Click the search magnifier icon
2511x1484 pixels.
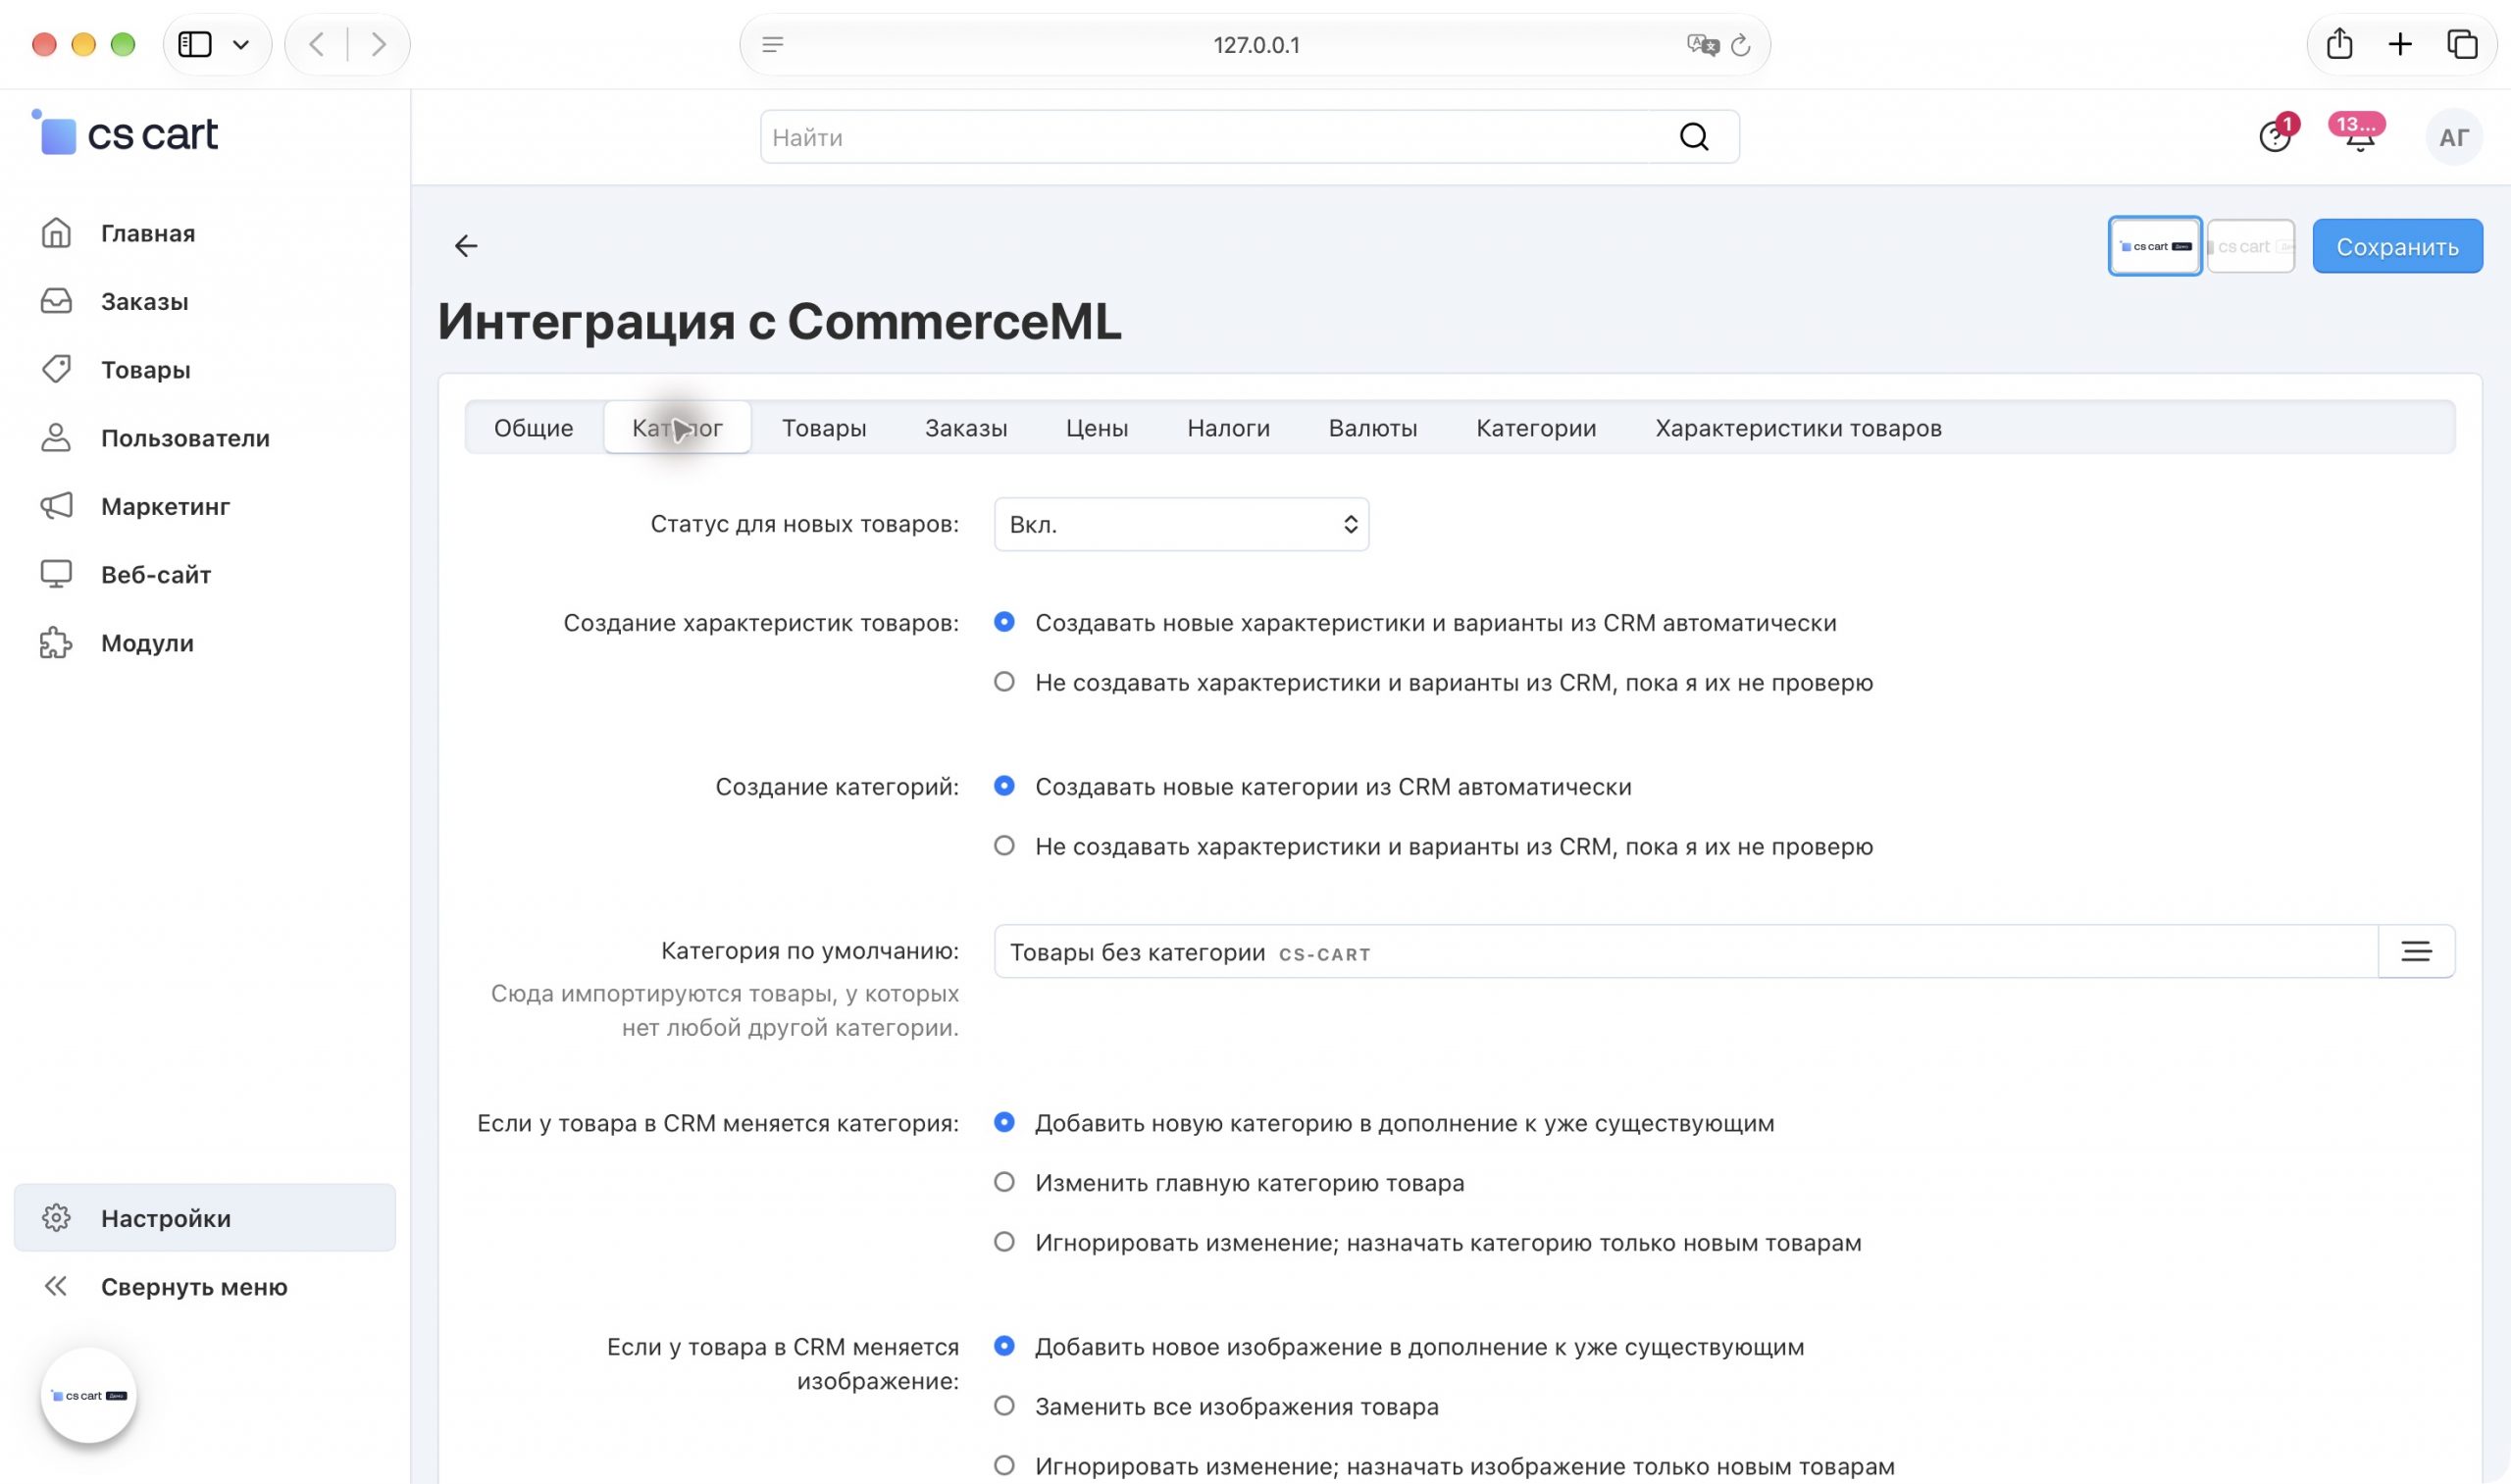click(x=1694, y=137)
